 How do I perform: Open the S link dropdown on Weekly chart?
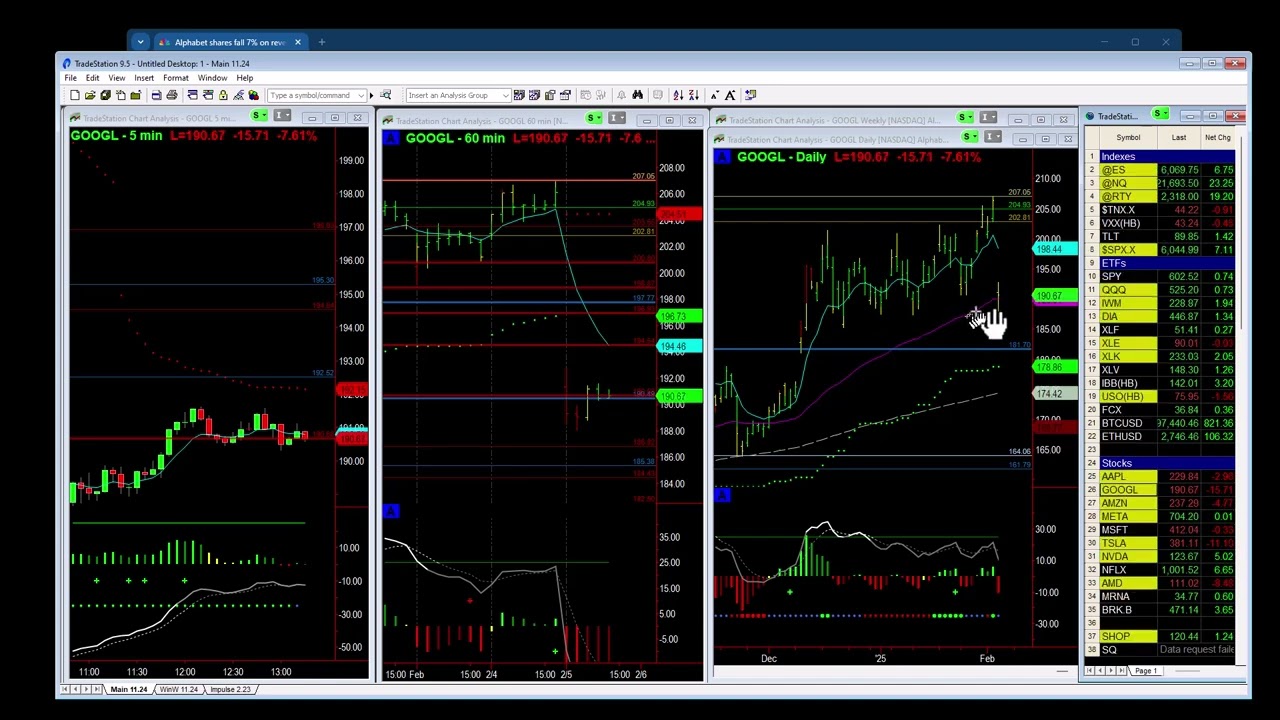pyautogui.click(x=972, y=119)
